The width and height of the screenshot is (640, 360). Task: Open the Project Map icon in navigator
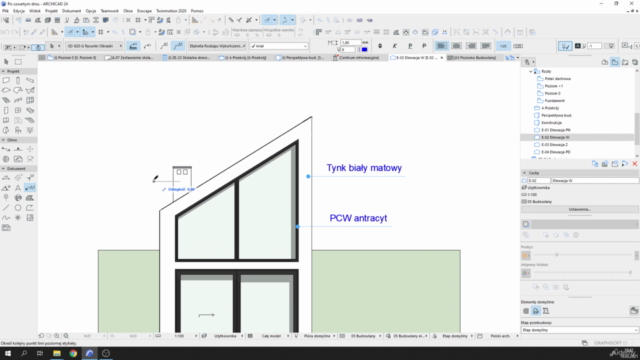pos(605,62)
